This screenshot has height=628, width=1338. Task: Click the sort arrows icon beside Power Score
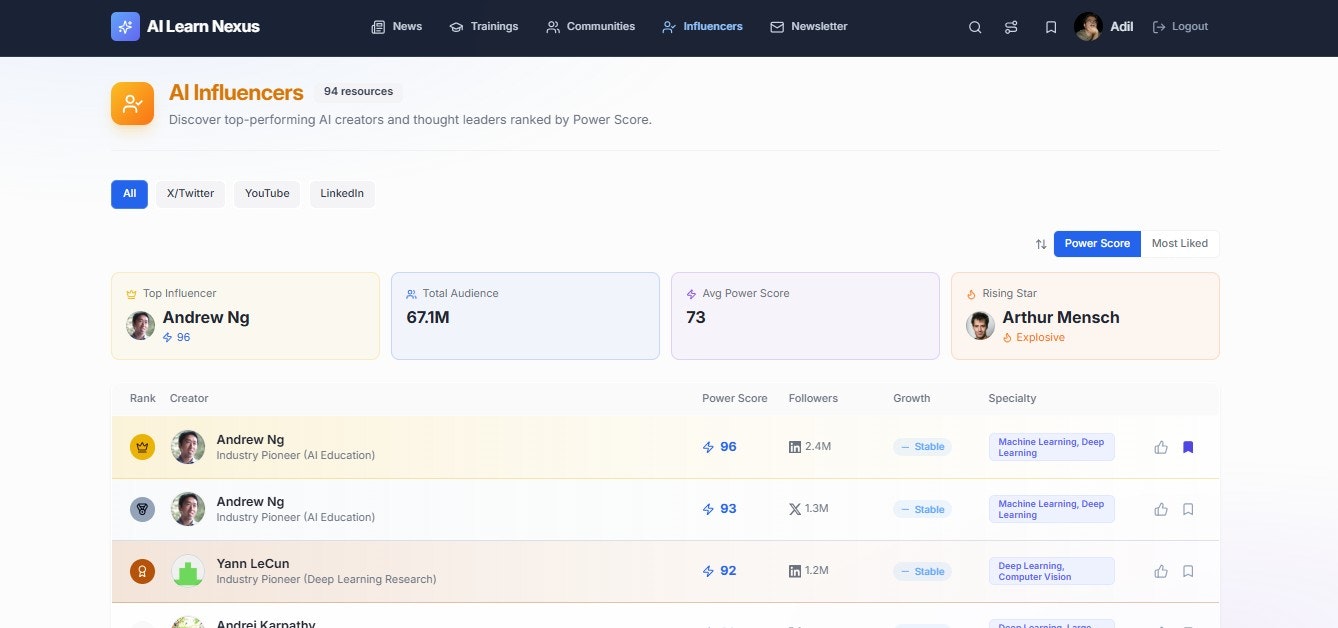[x=1041, y=244]
